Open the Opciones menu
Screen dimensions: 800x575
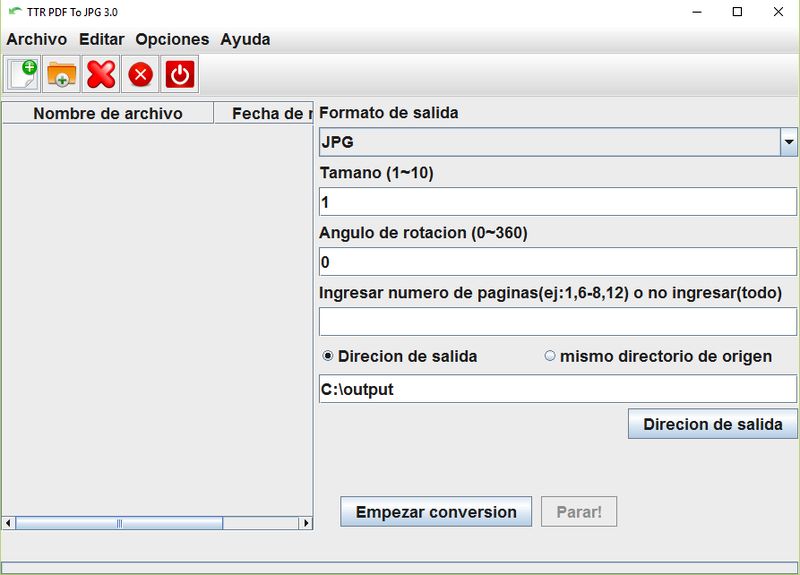pyautogui.click(x=172, y=39)
